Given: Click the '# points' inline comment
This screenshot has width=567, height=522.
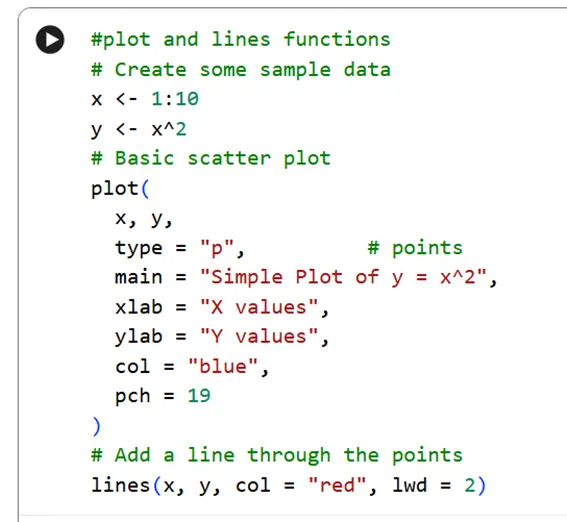Looking at the screenshot, I should (x=415, y=248).
